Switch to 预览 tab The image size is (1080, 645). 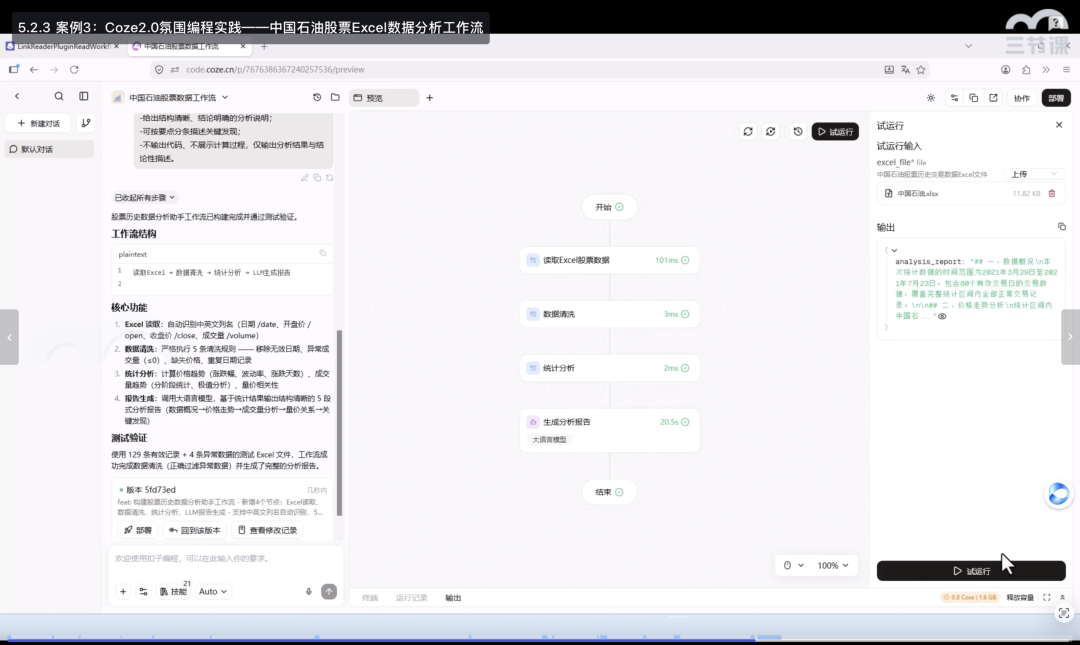(x=384, y=98)
